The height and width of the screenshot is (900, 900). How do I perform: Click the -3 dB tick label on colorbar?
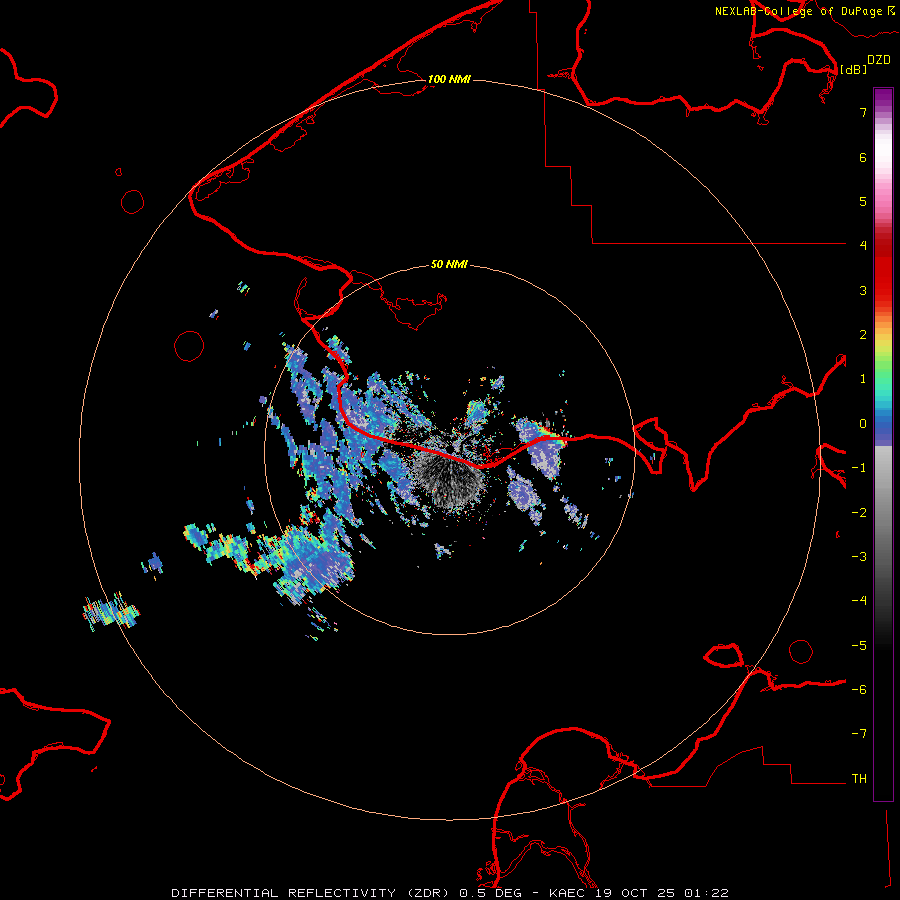coord(859,557)
